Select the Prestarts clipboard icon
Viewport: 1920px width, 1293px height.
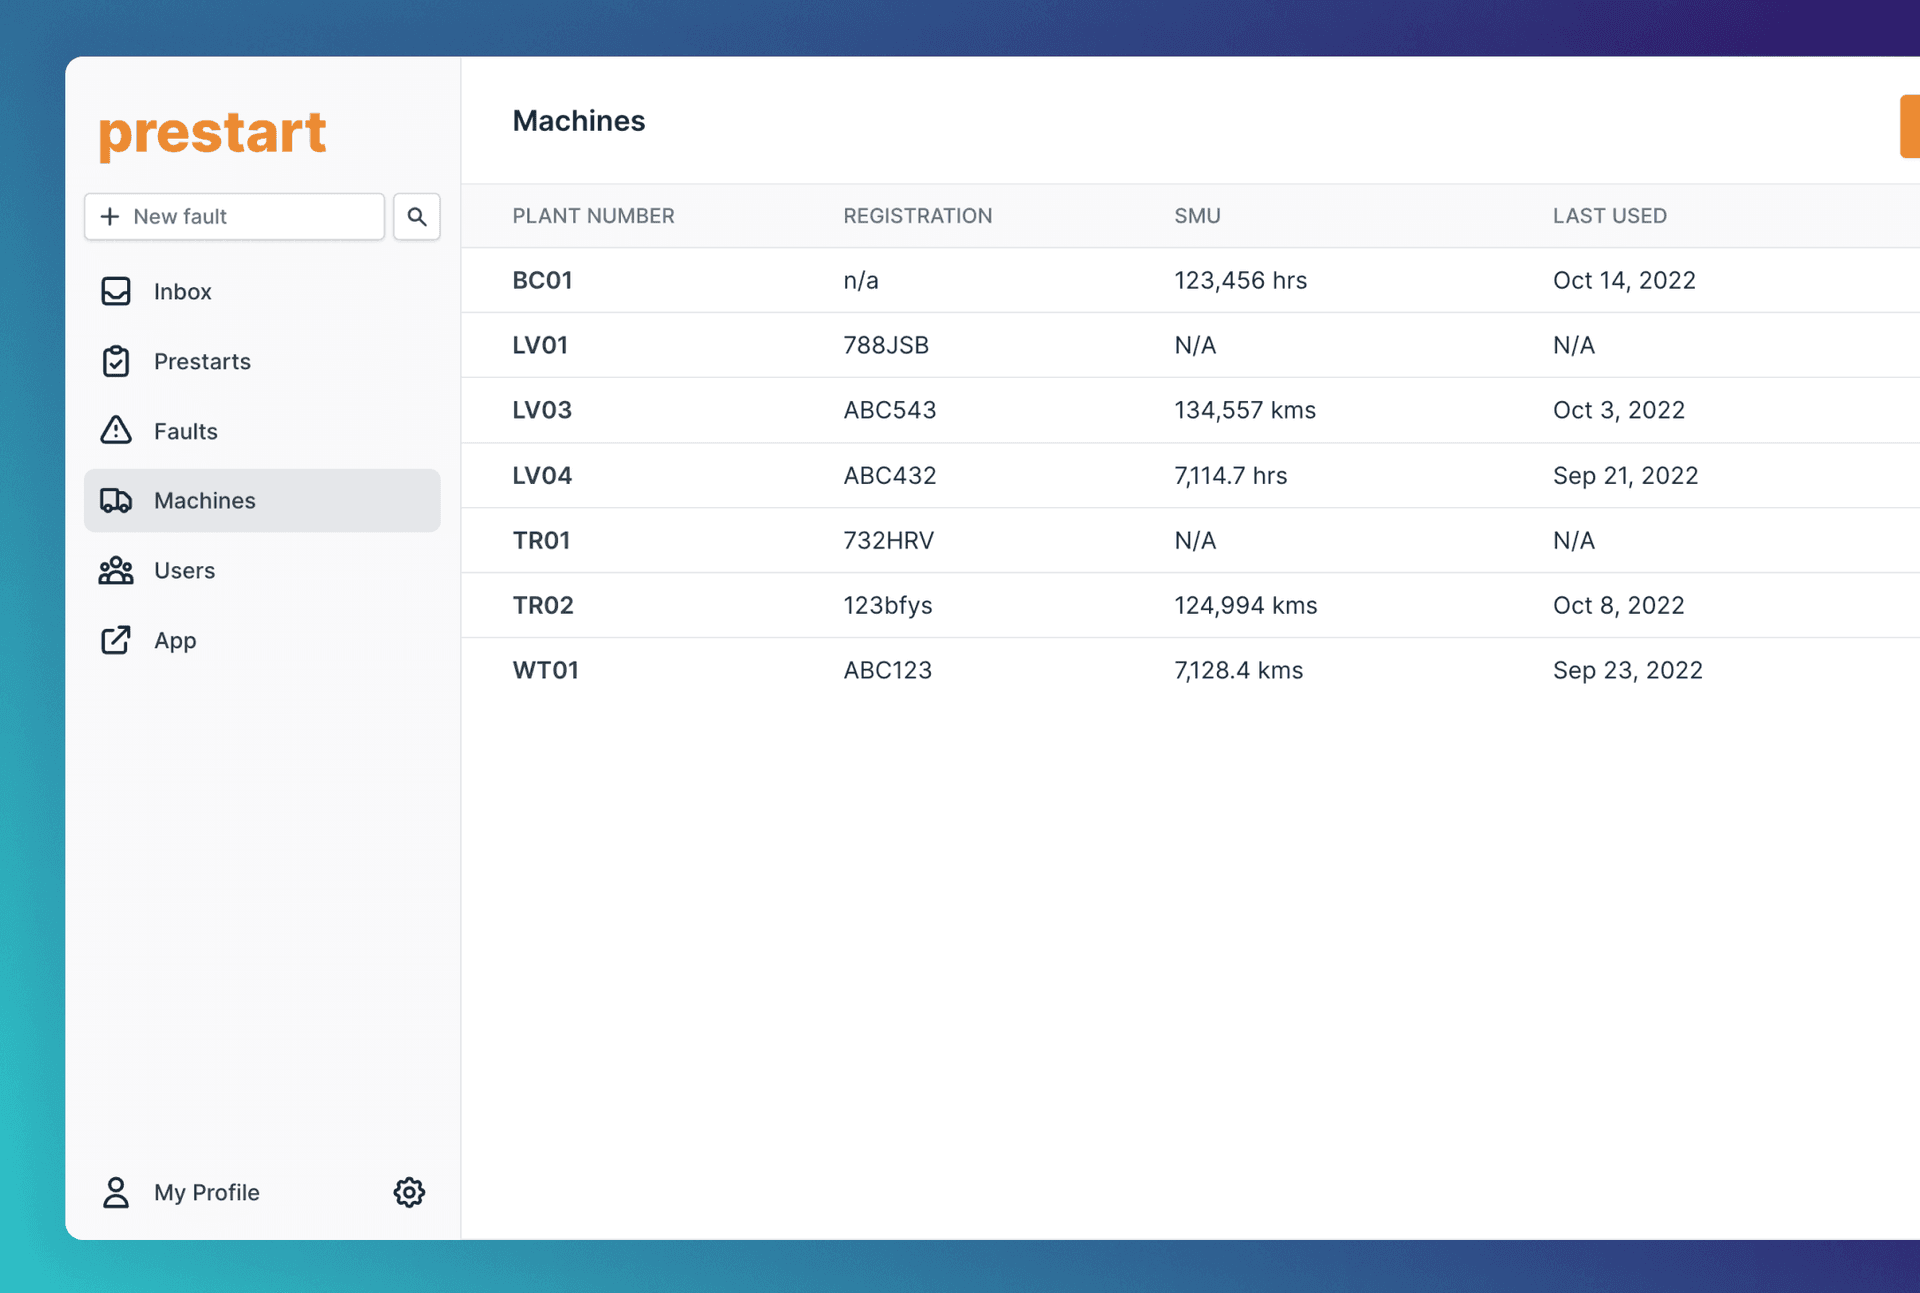click(116, 361)
